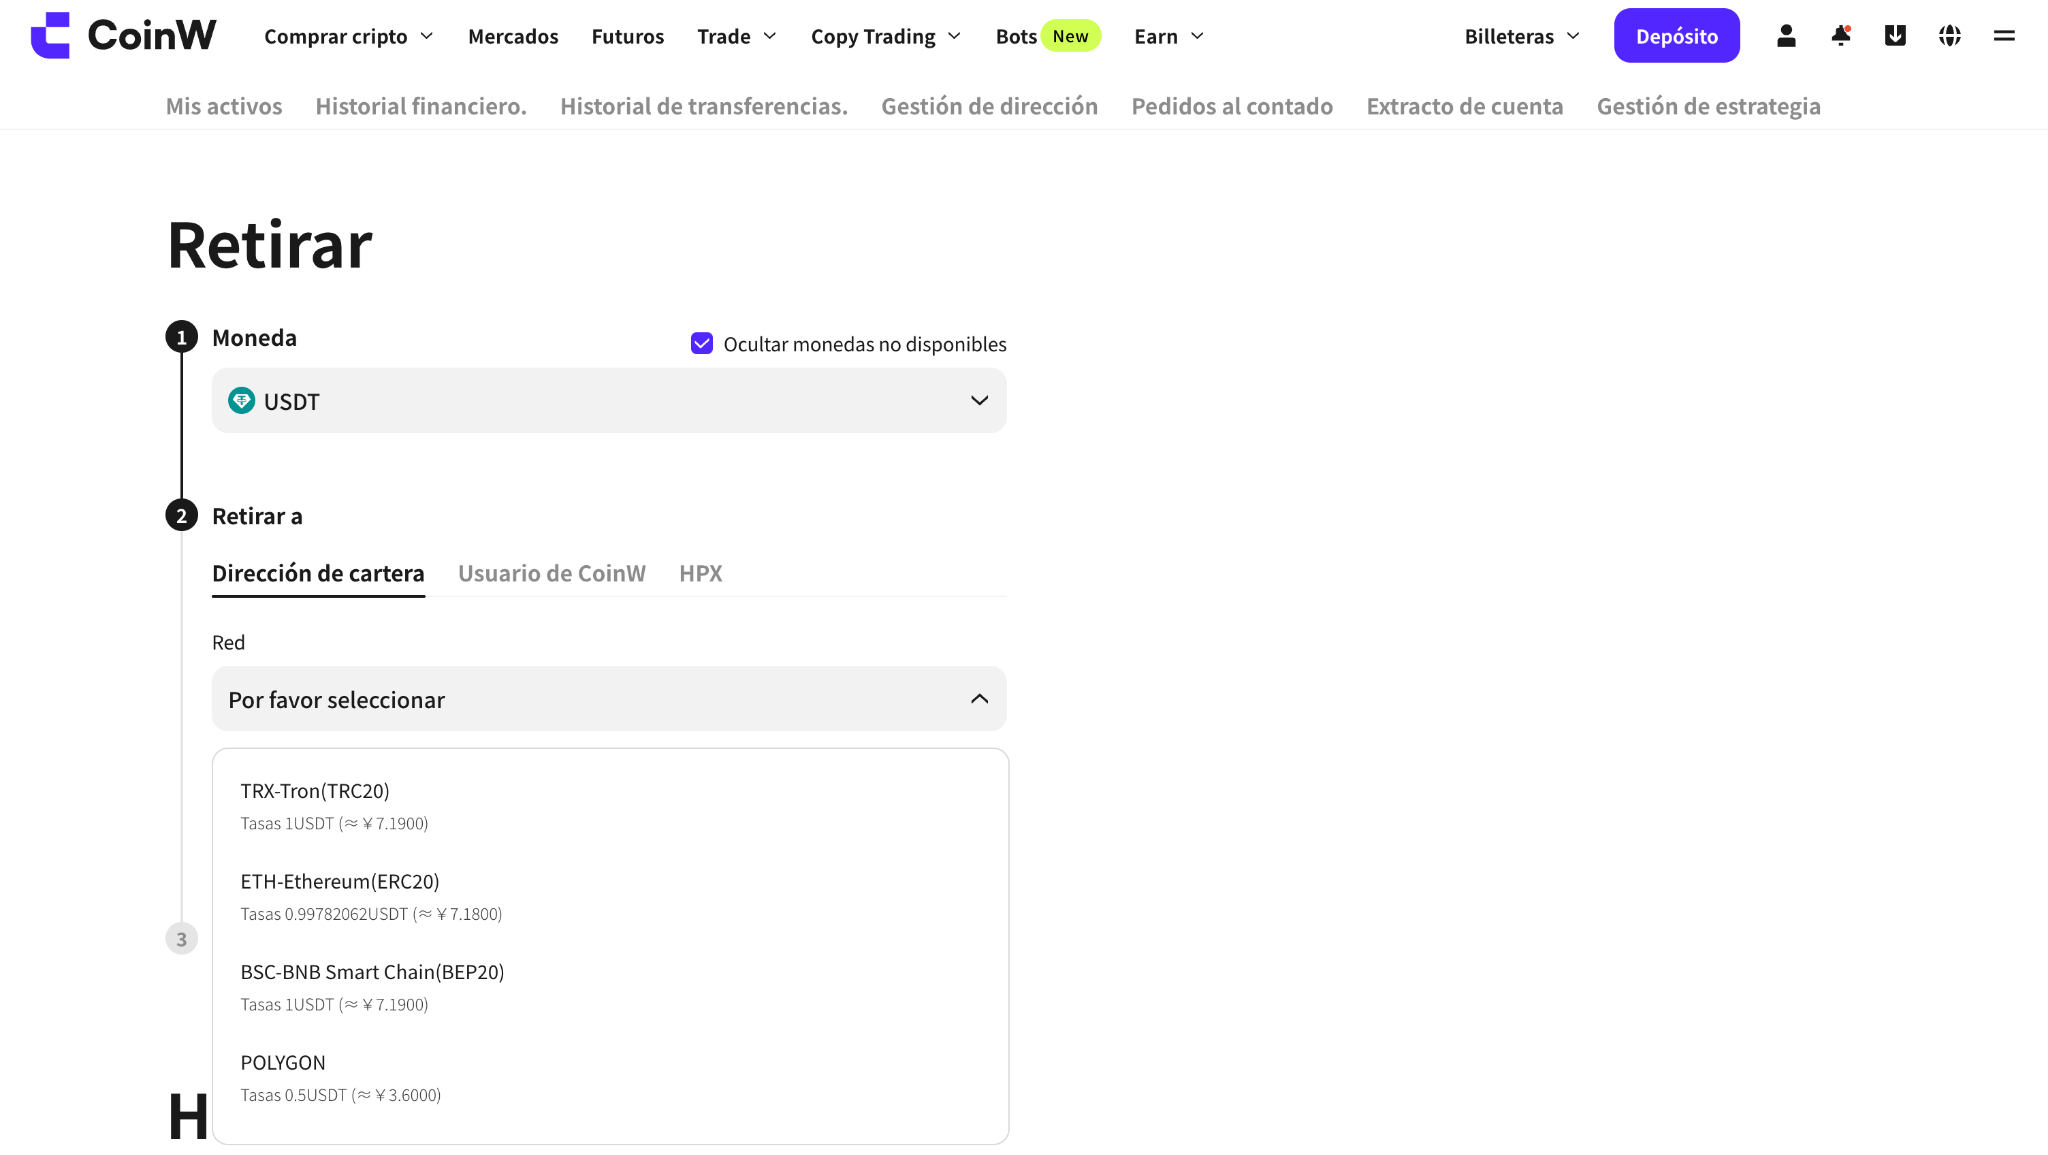Expand the Earn dropdown menu
This screenshot has width=2048, height=1155.
[x=1169, y=37]
